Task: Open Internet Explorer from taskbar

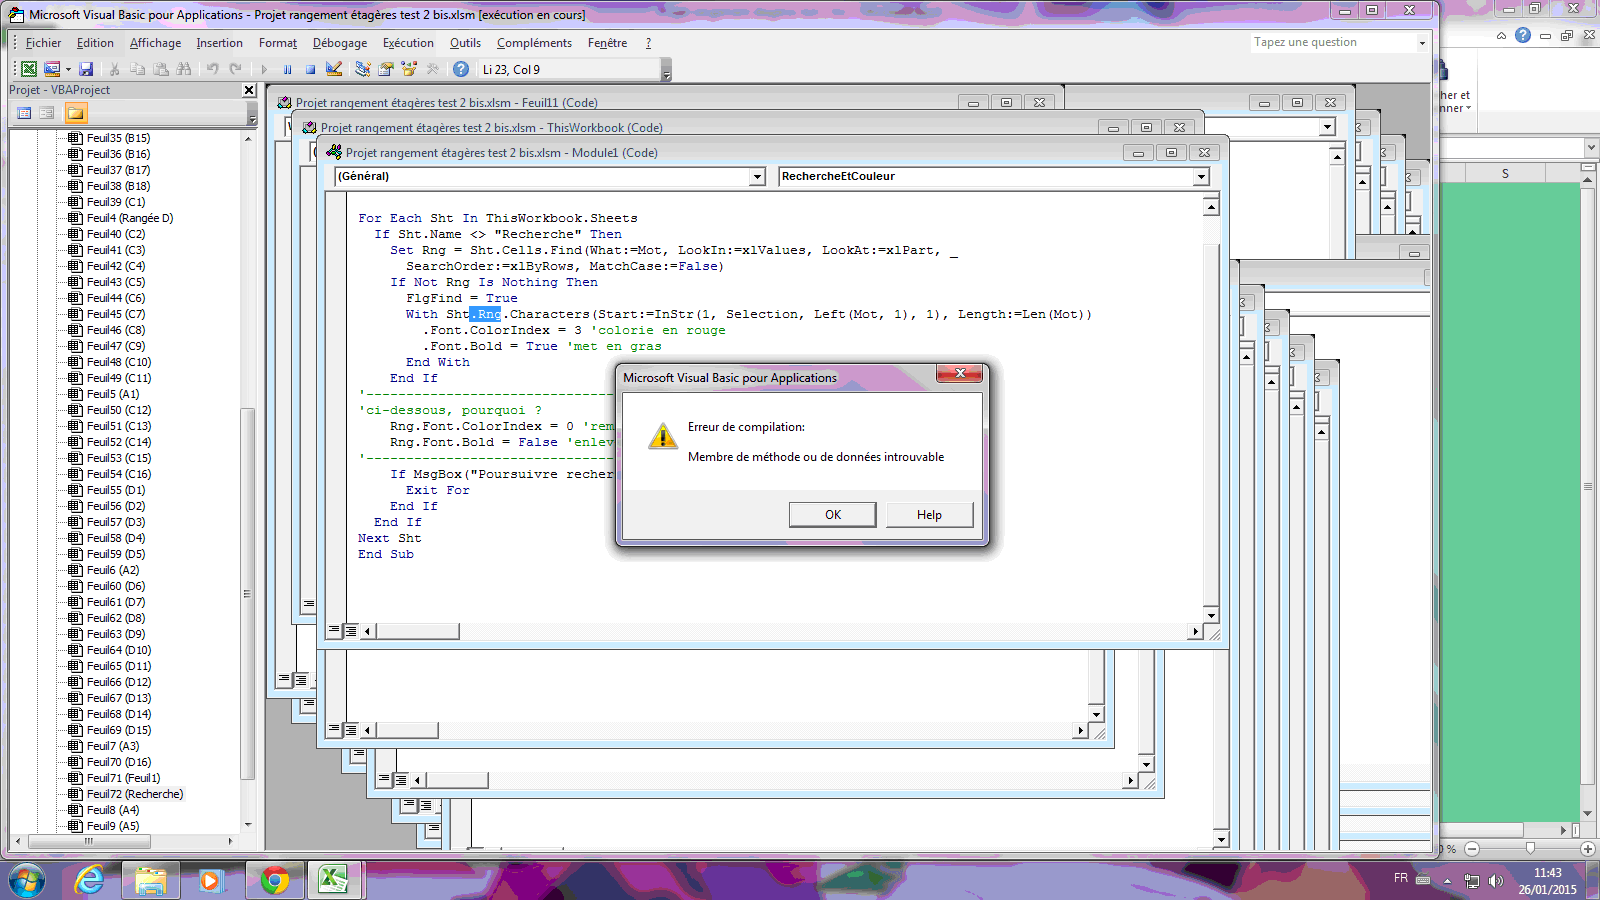Action: click(89, 881)
